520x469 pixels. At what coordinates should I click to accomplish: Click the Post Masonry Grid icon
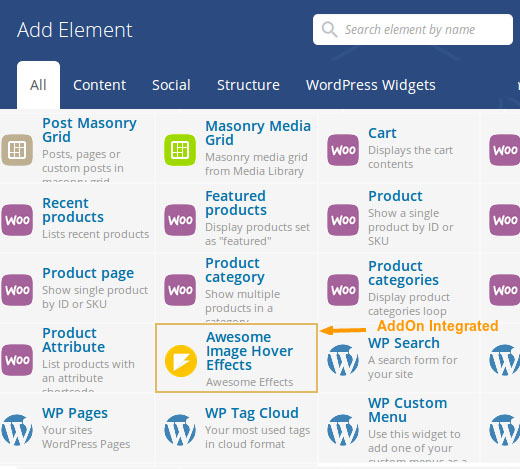click(x=17, y=150)
